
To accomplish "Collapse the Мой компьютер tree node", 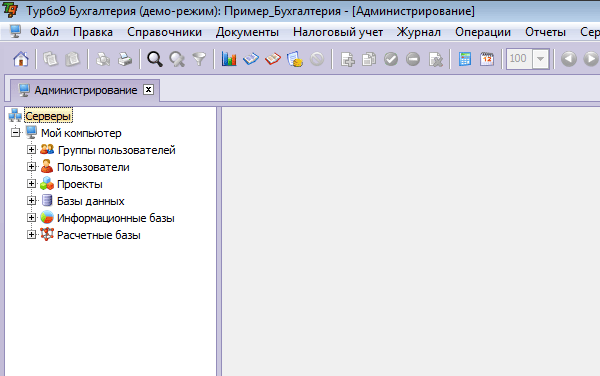I will click(x=15, y=133).
